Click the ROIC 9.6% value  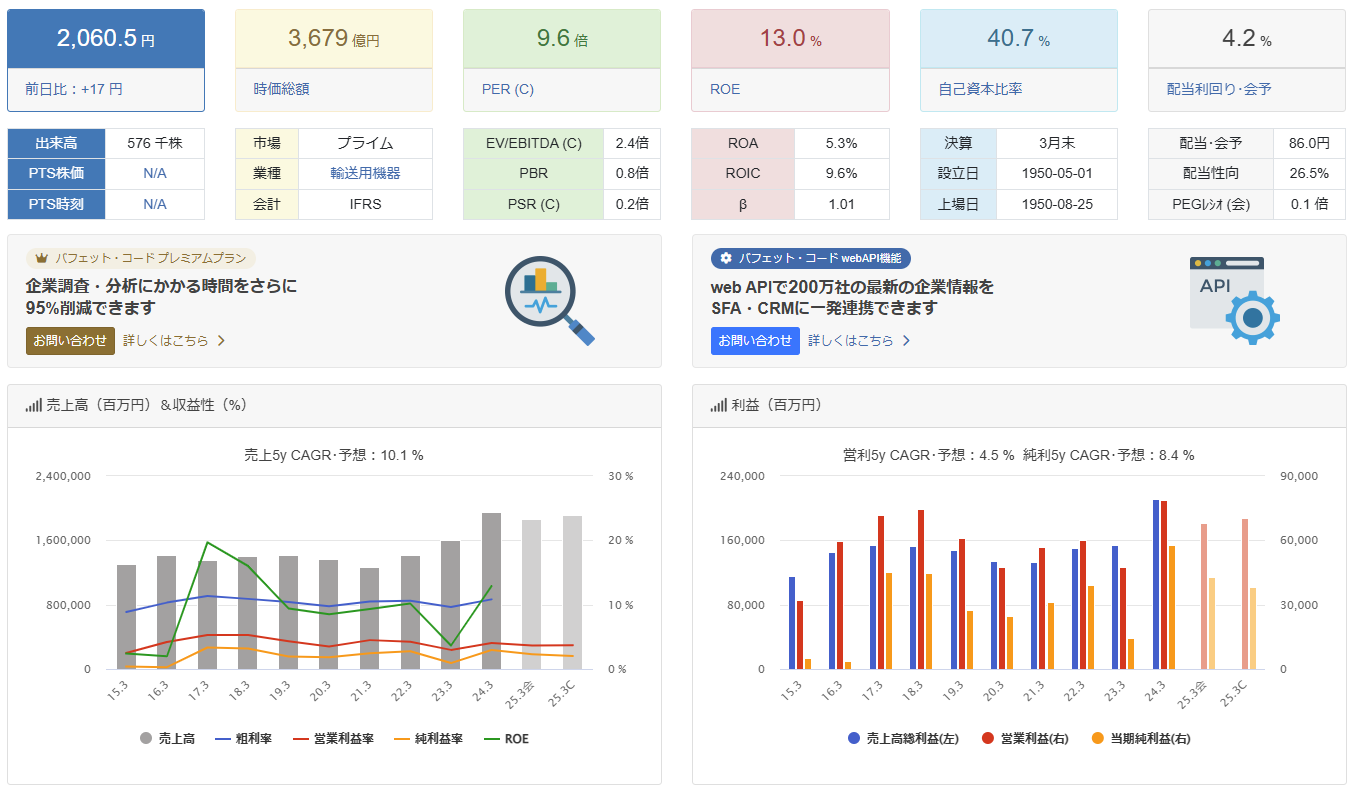[842, 174]
